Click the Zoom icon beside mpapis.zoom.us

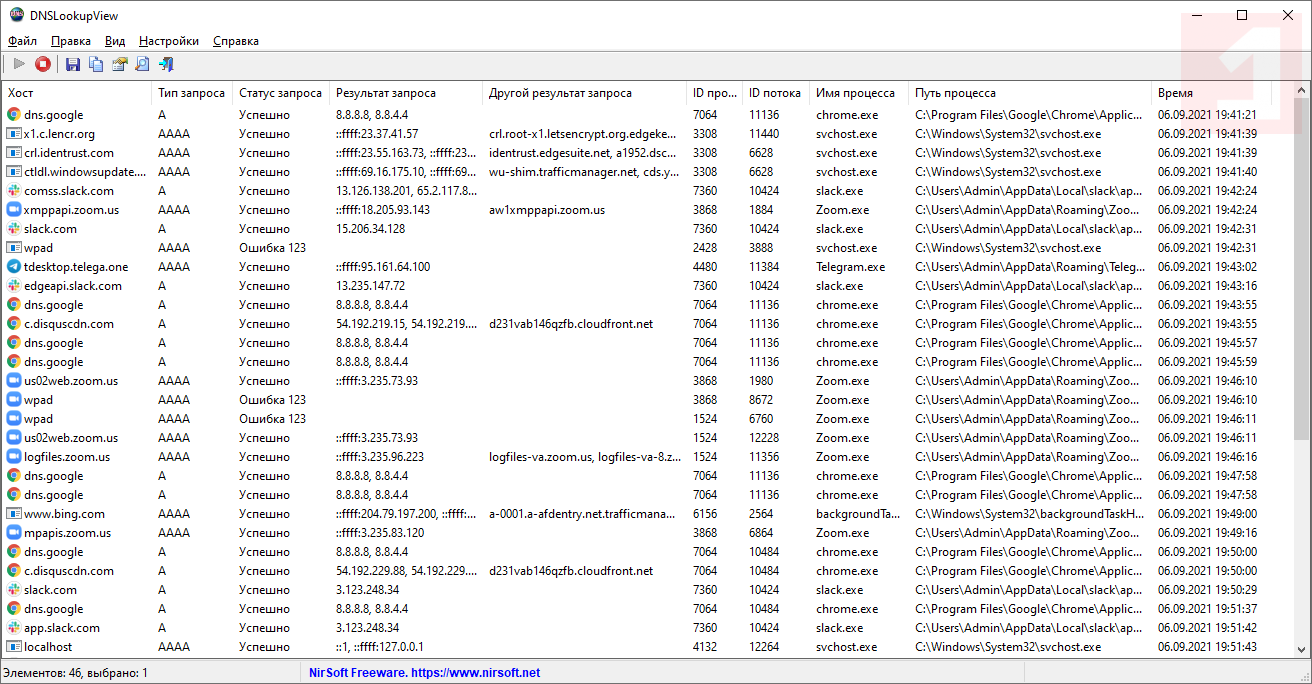tap(14, 533)
